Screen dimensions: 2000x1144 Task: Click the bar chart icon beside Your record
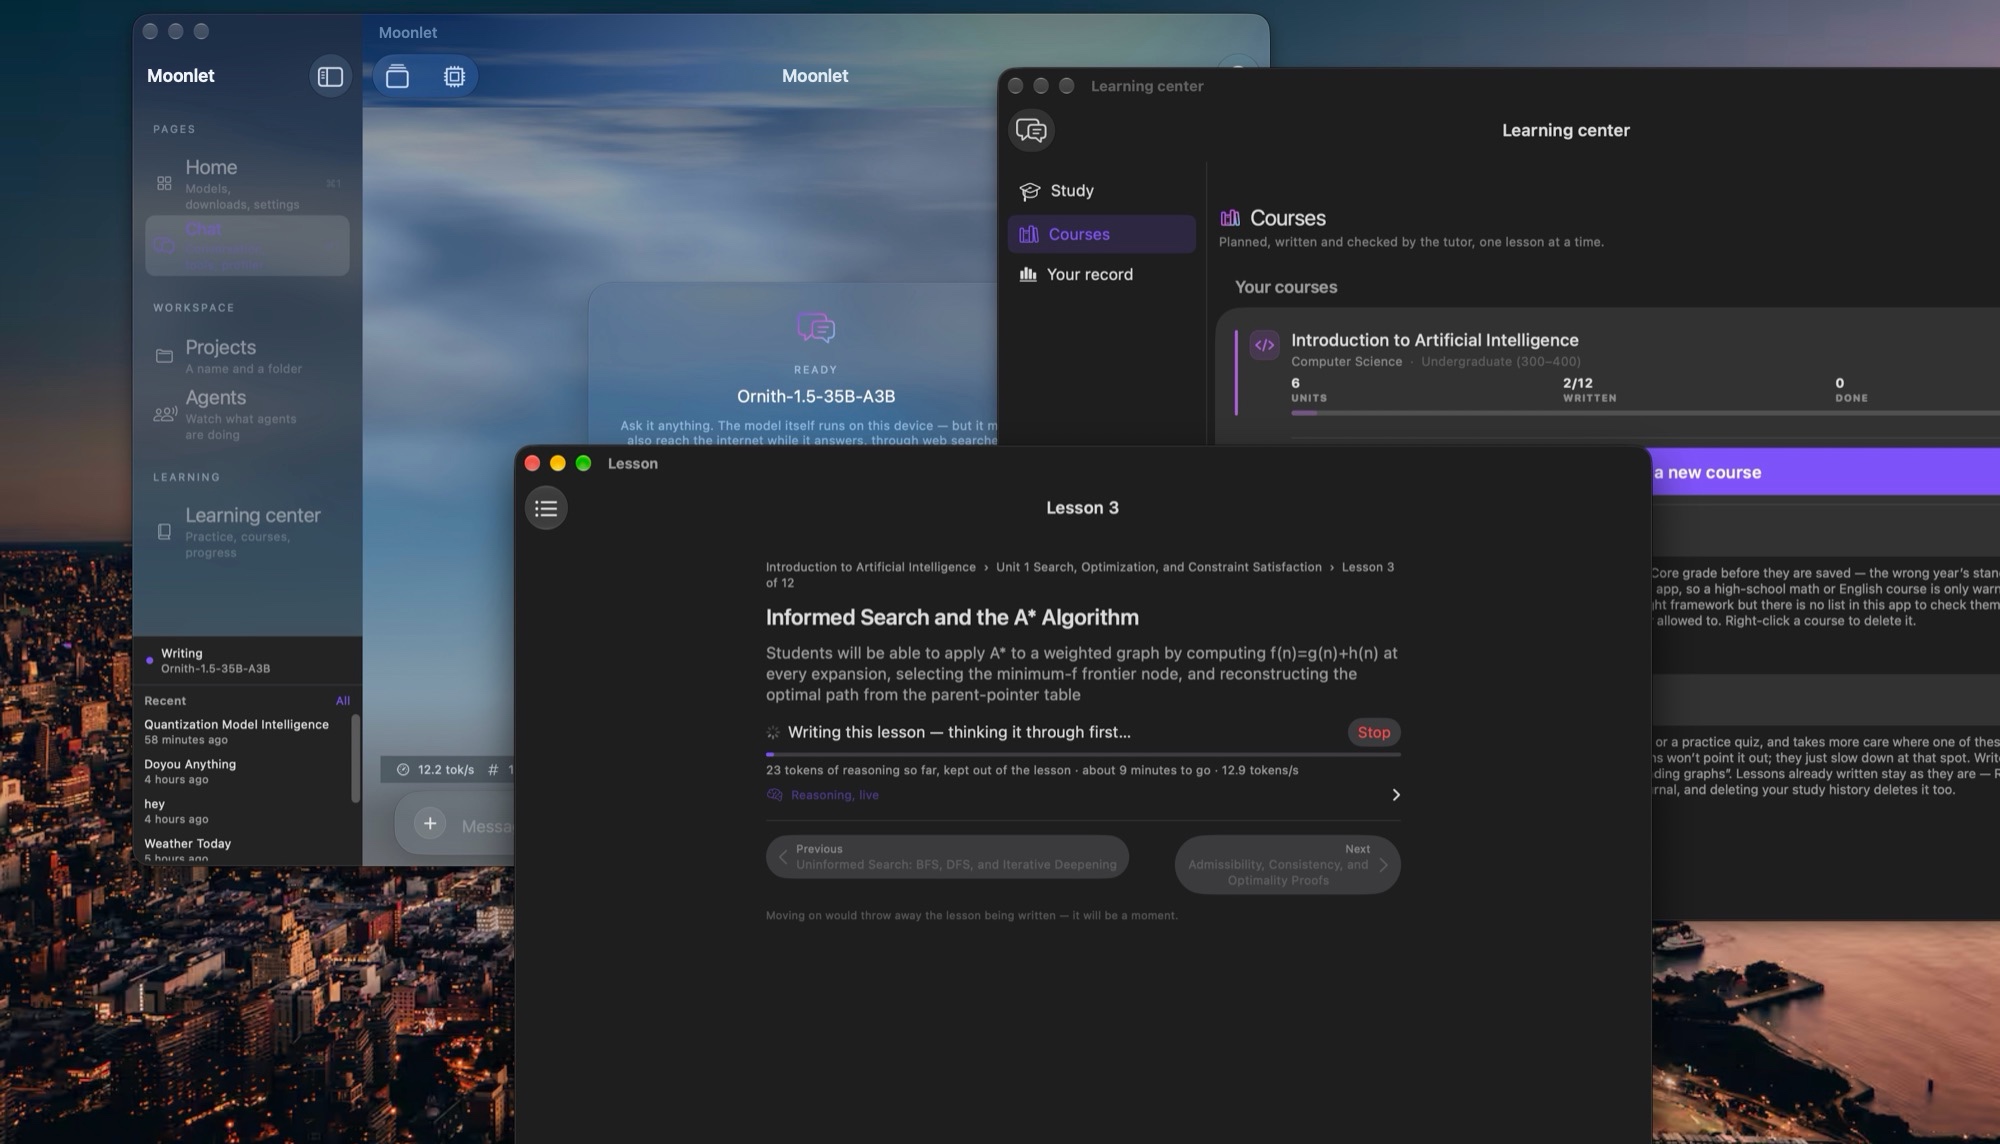coord(1027,274)
